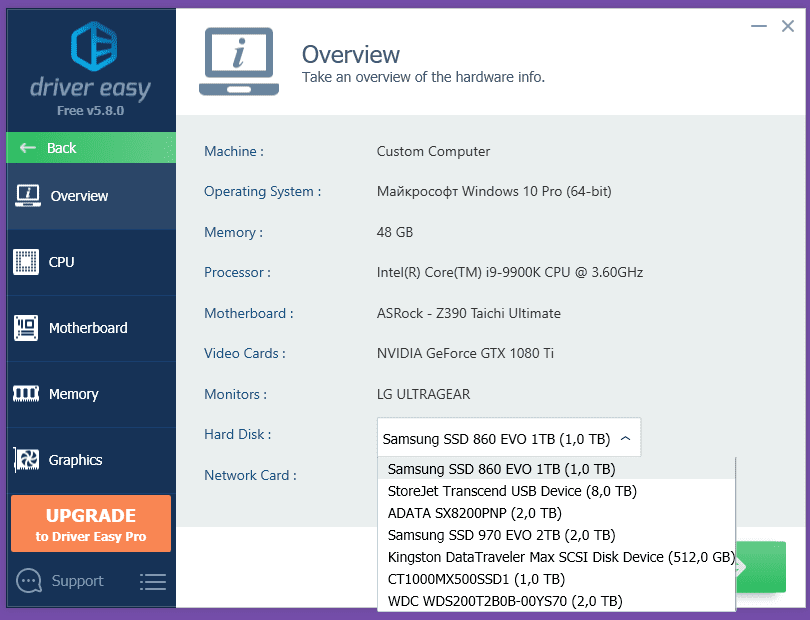Image resolution: width=810 pixels, height=620 pixels.
Task: Click the 'Network Card :' label
Action: click(x=251, y=475)
